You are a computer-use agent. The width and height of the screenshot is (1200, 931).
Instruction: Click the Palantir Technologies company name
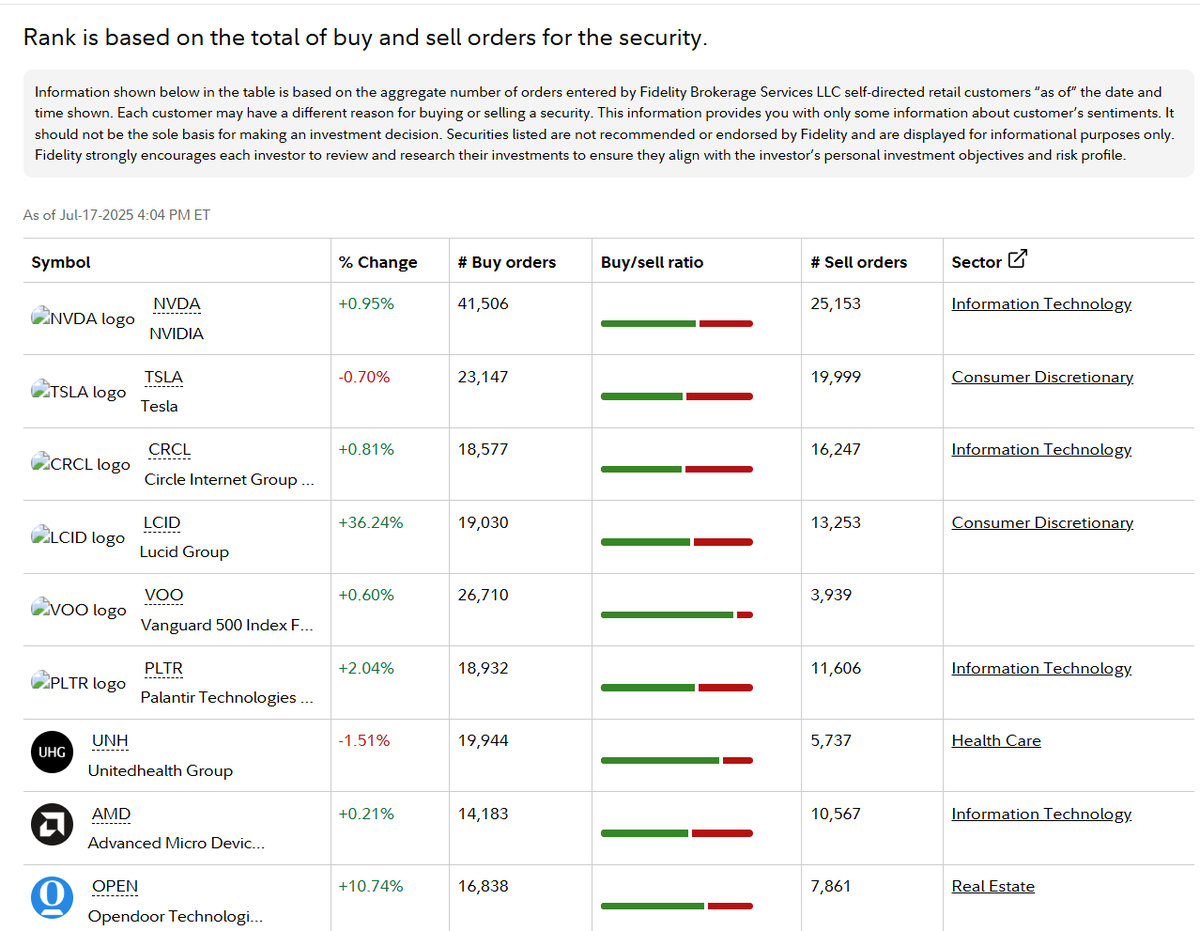point(226,697)
